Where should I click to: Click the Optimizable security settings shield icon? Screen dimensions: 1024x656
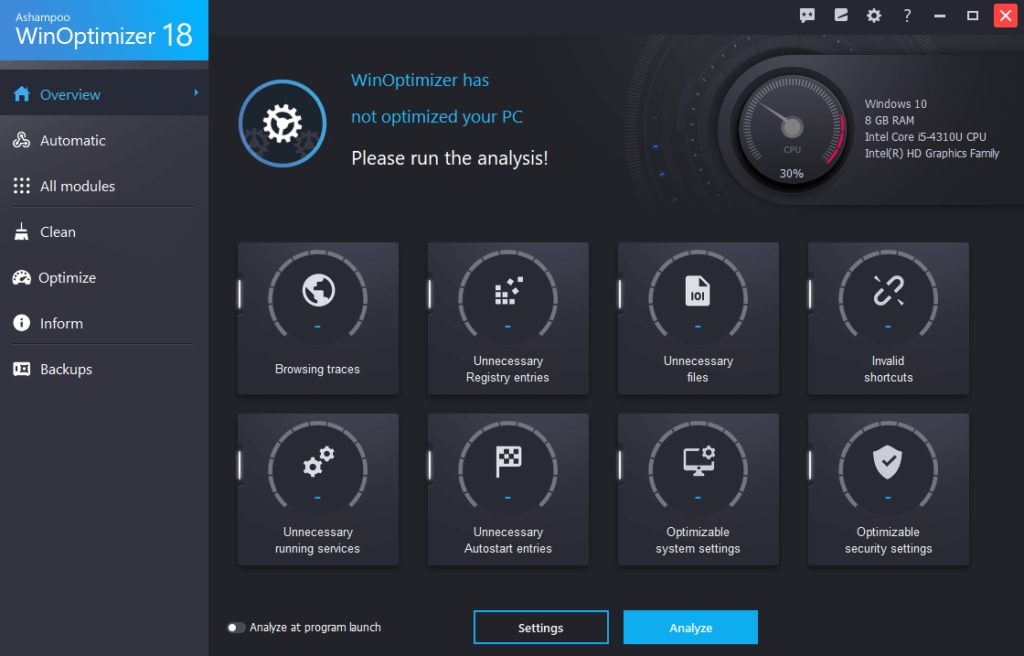(x=888, y=462)
